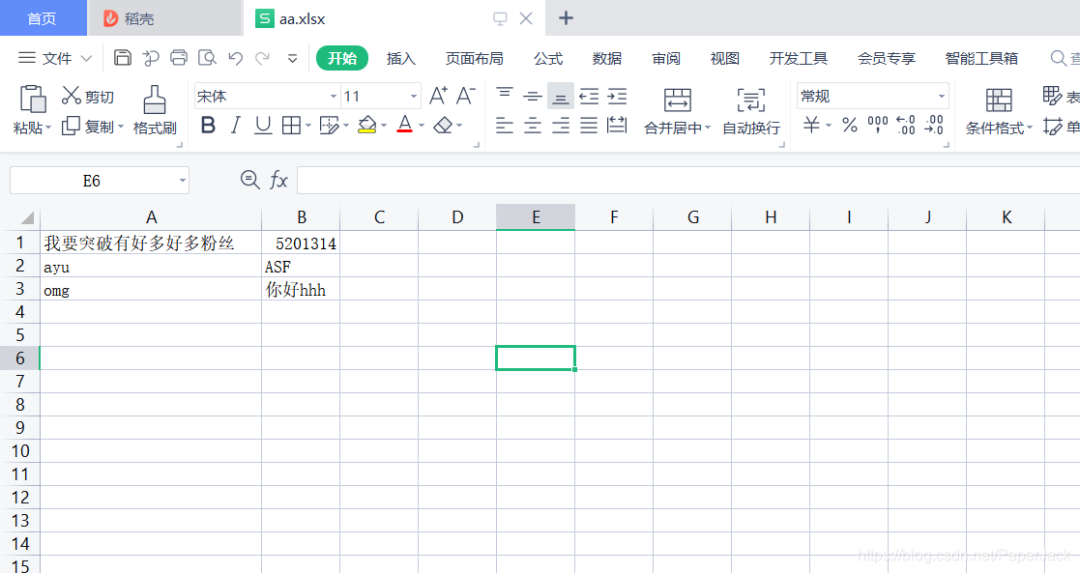Viewport: 1080px width, 573px height.
Task: Expand fill color dropdown arrow
Action: click(384, 125)
